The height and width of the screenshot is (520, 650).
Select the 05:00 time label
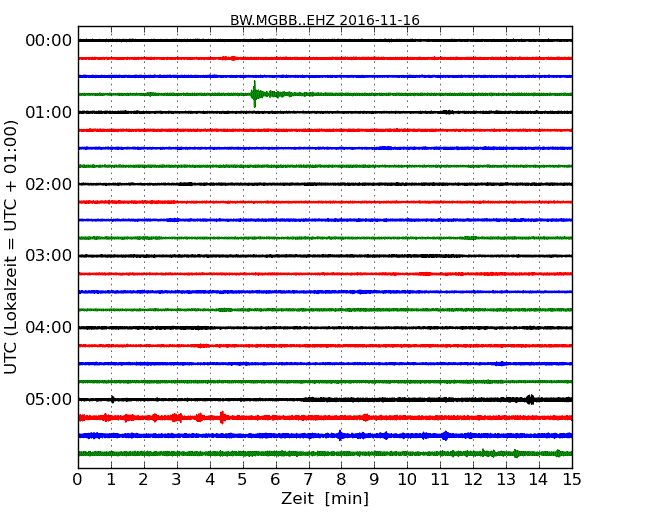(x=49, y=399)
